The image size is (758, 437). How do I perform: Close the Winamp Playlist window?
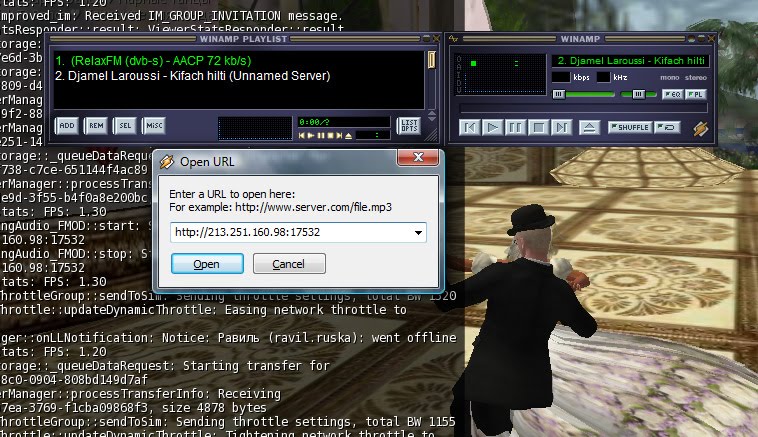coord(436,39)
